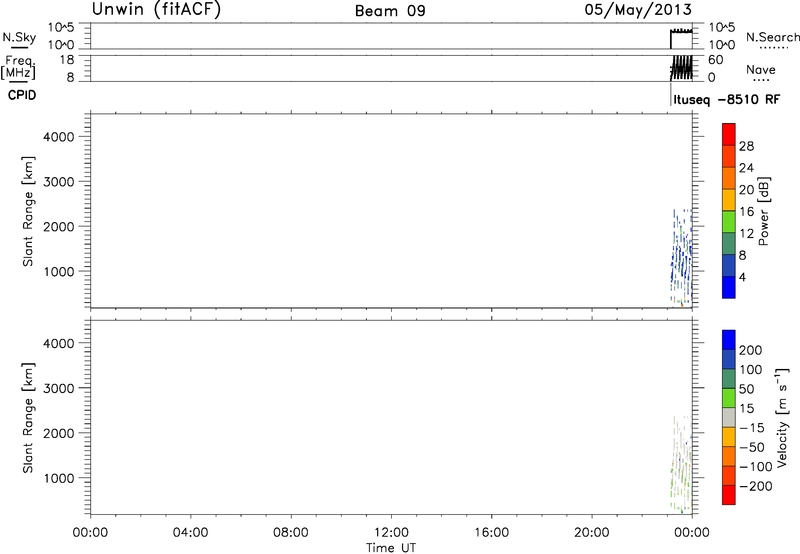The image size is (800, 554).
Task: Click the green 12–16 dB Power swatch
Action: pyautogui.click(x=729, y=222)
